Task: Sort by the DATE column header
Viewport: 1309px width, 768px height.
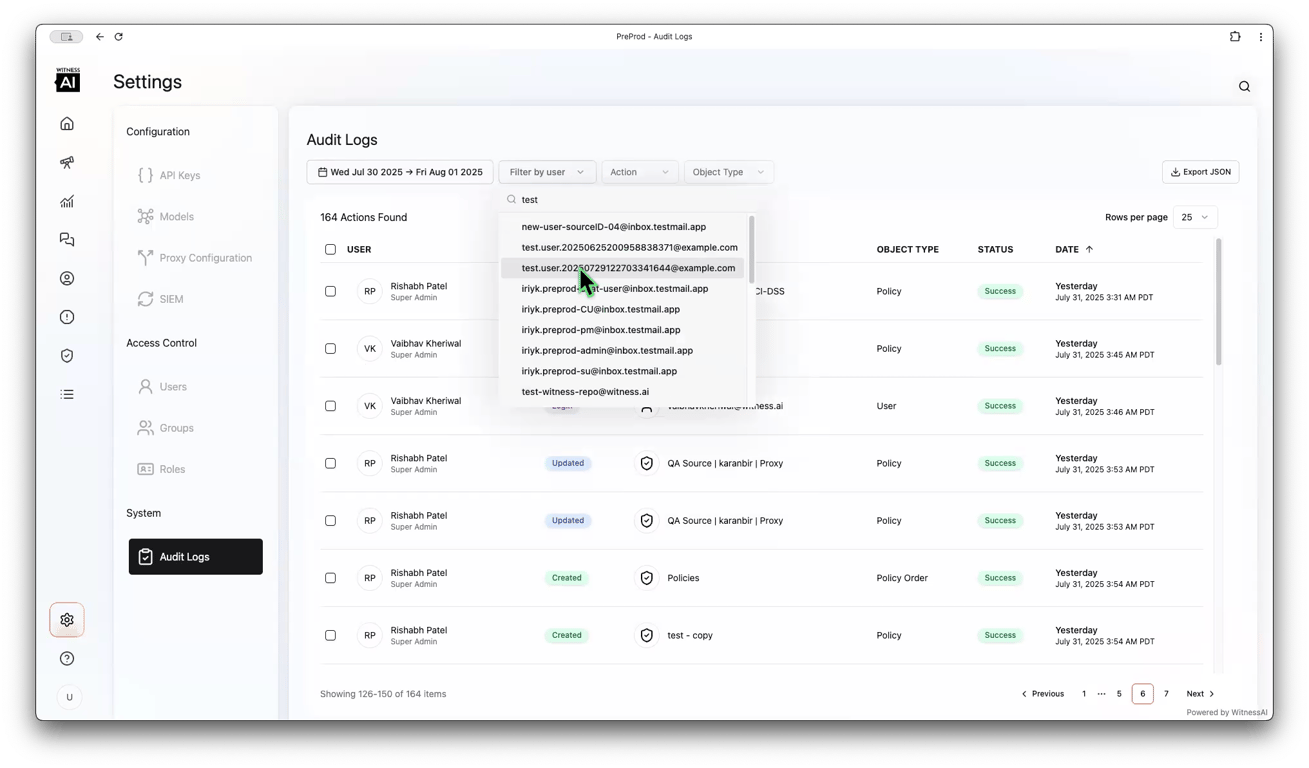Action: (x=1074, y=250)
